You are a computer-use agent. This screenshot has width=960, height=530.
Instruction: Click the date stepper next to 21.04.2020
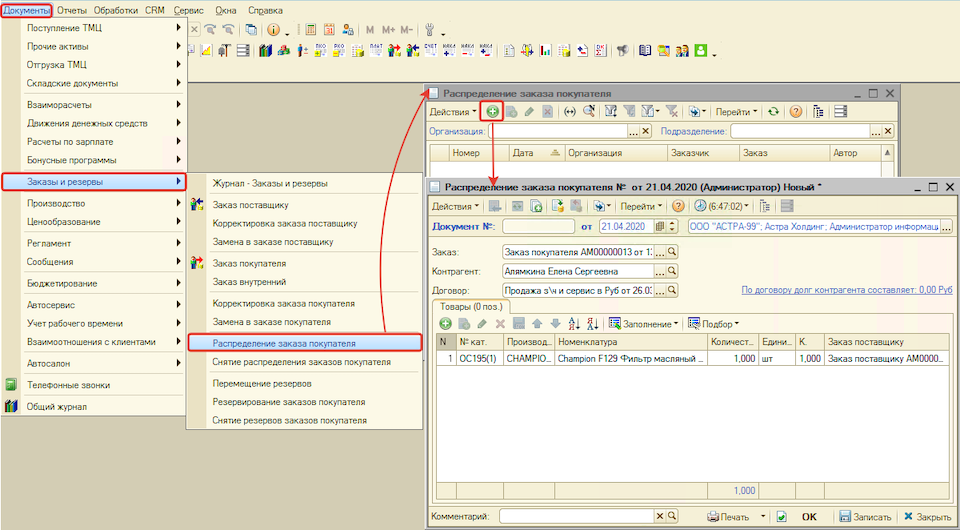(x=672, y=226)
